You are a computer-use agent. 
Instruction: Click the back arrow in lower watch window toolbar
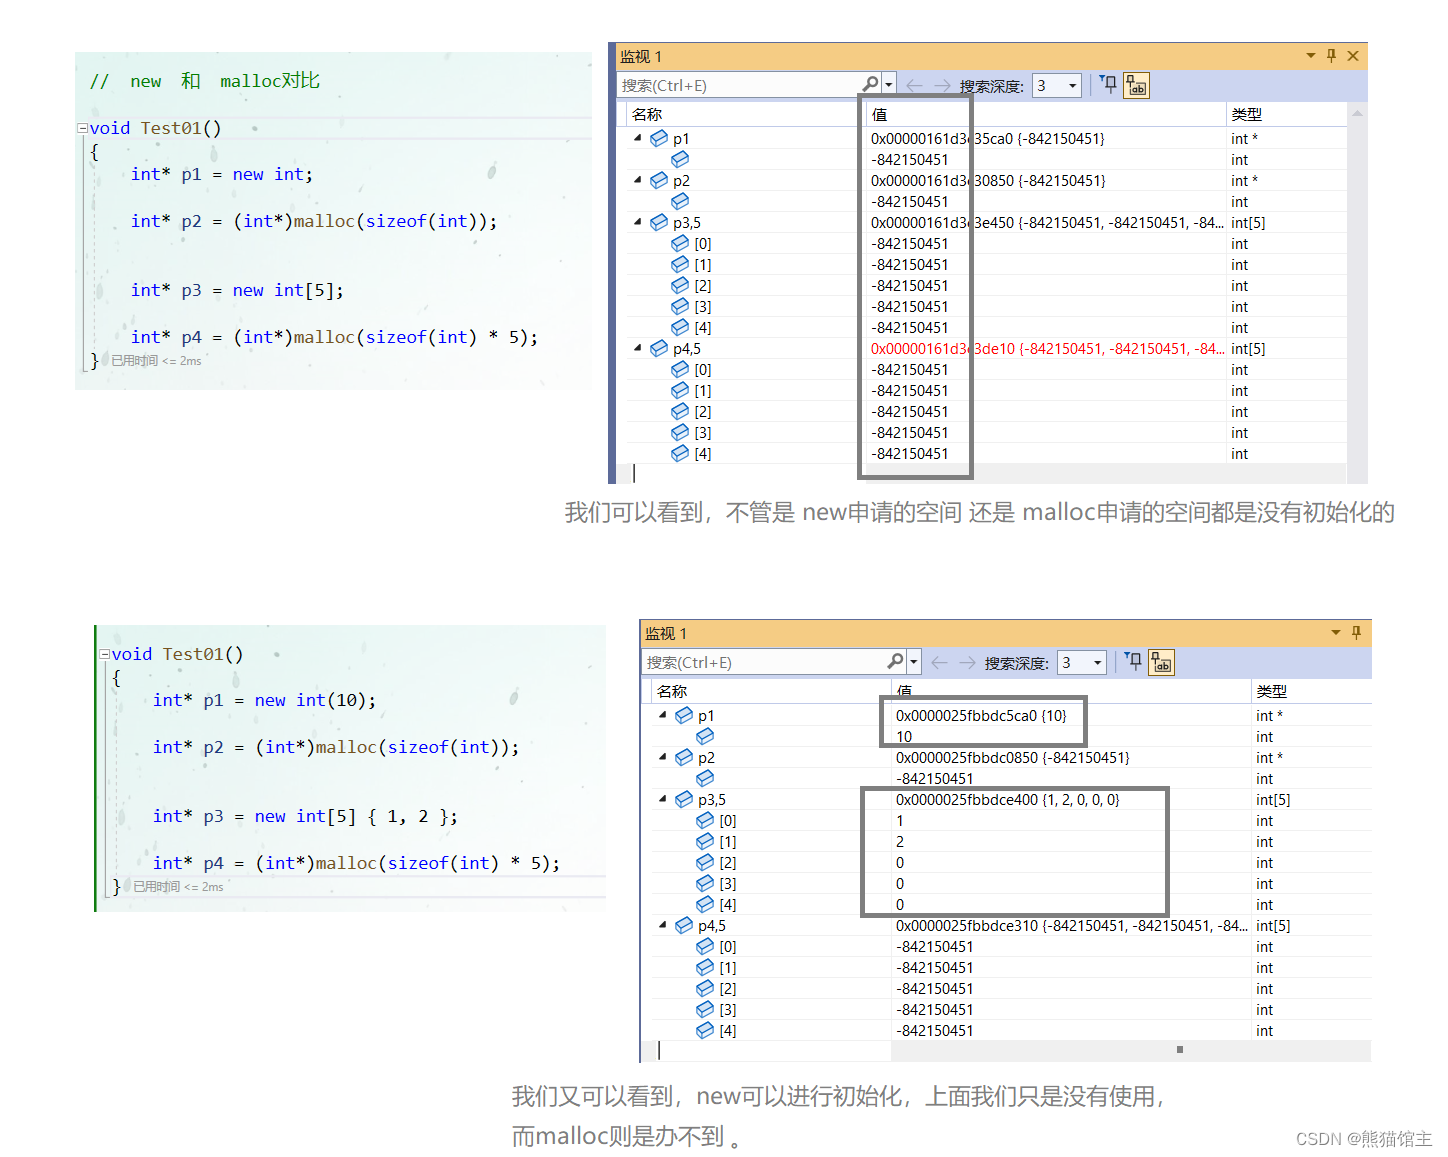tap(939, 663)
